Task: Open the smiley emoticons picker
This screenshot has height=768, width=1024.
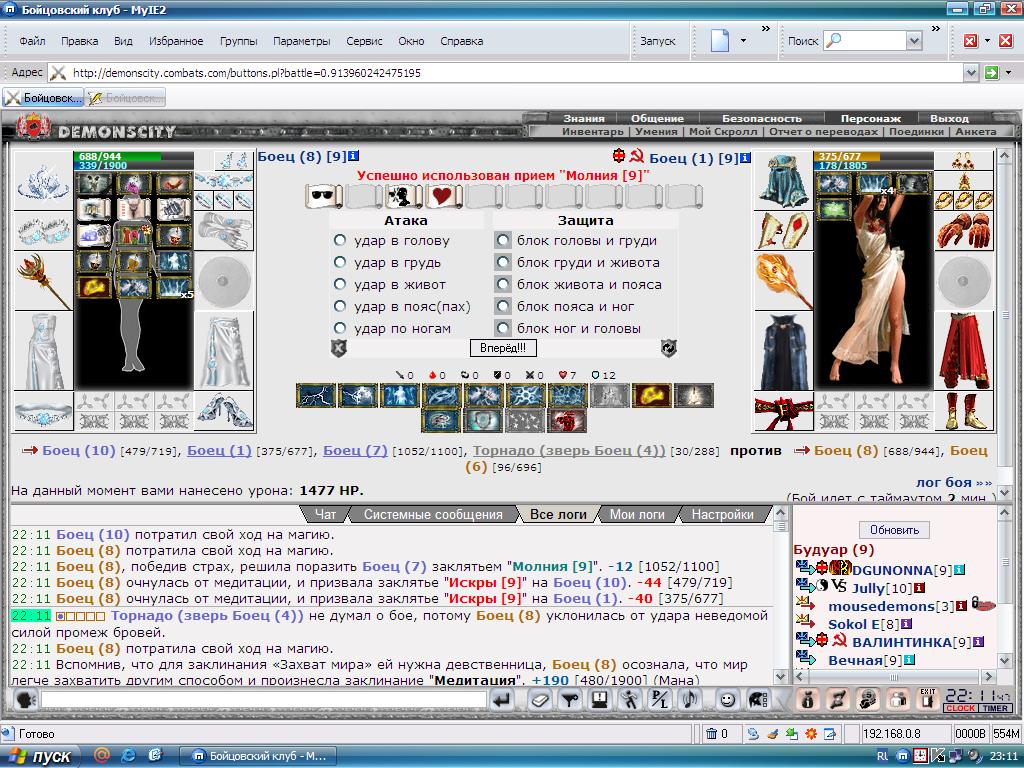Action: pyautogui.click(x=727, y=700)
